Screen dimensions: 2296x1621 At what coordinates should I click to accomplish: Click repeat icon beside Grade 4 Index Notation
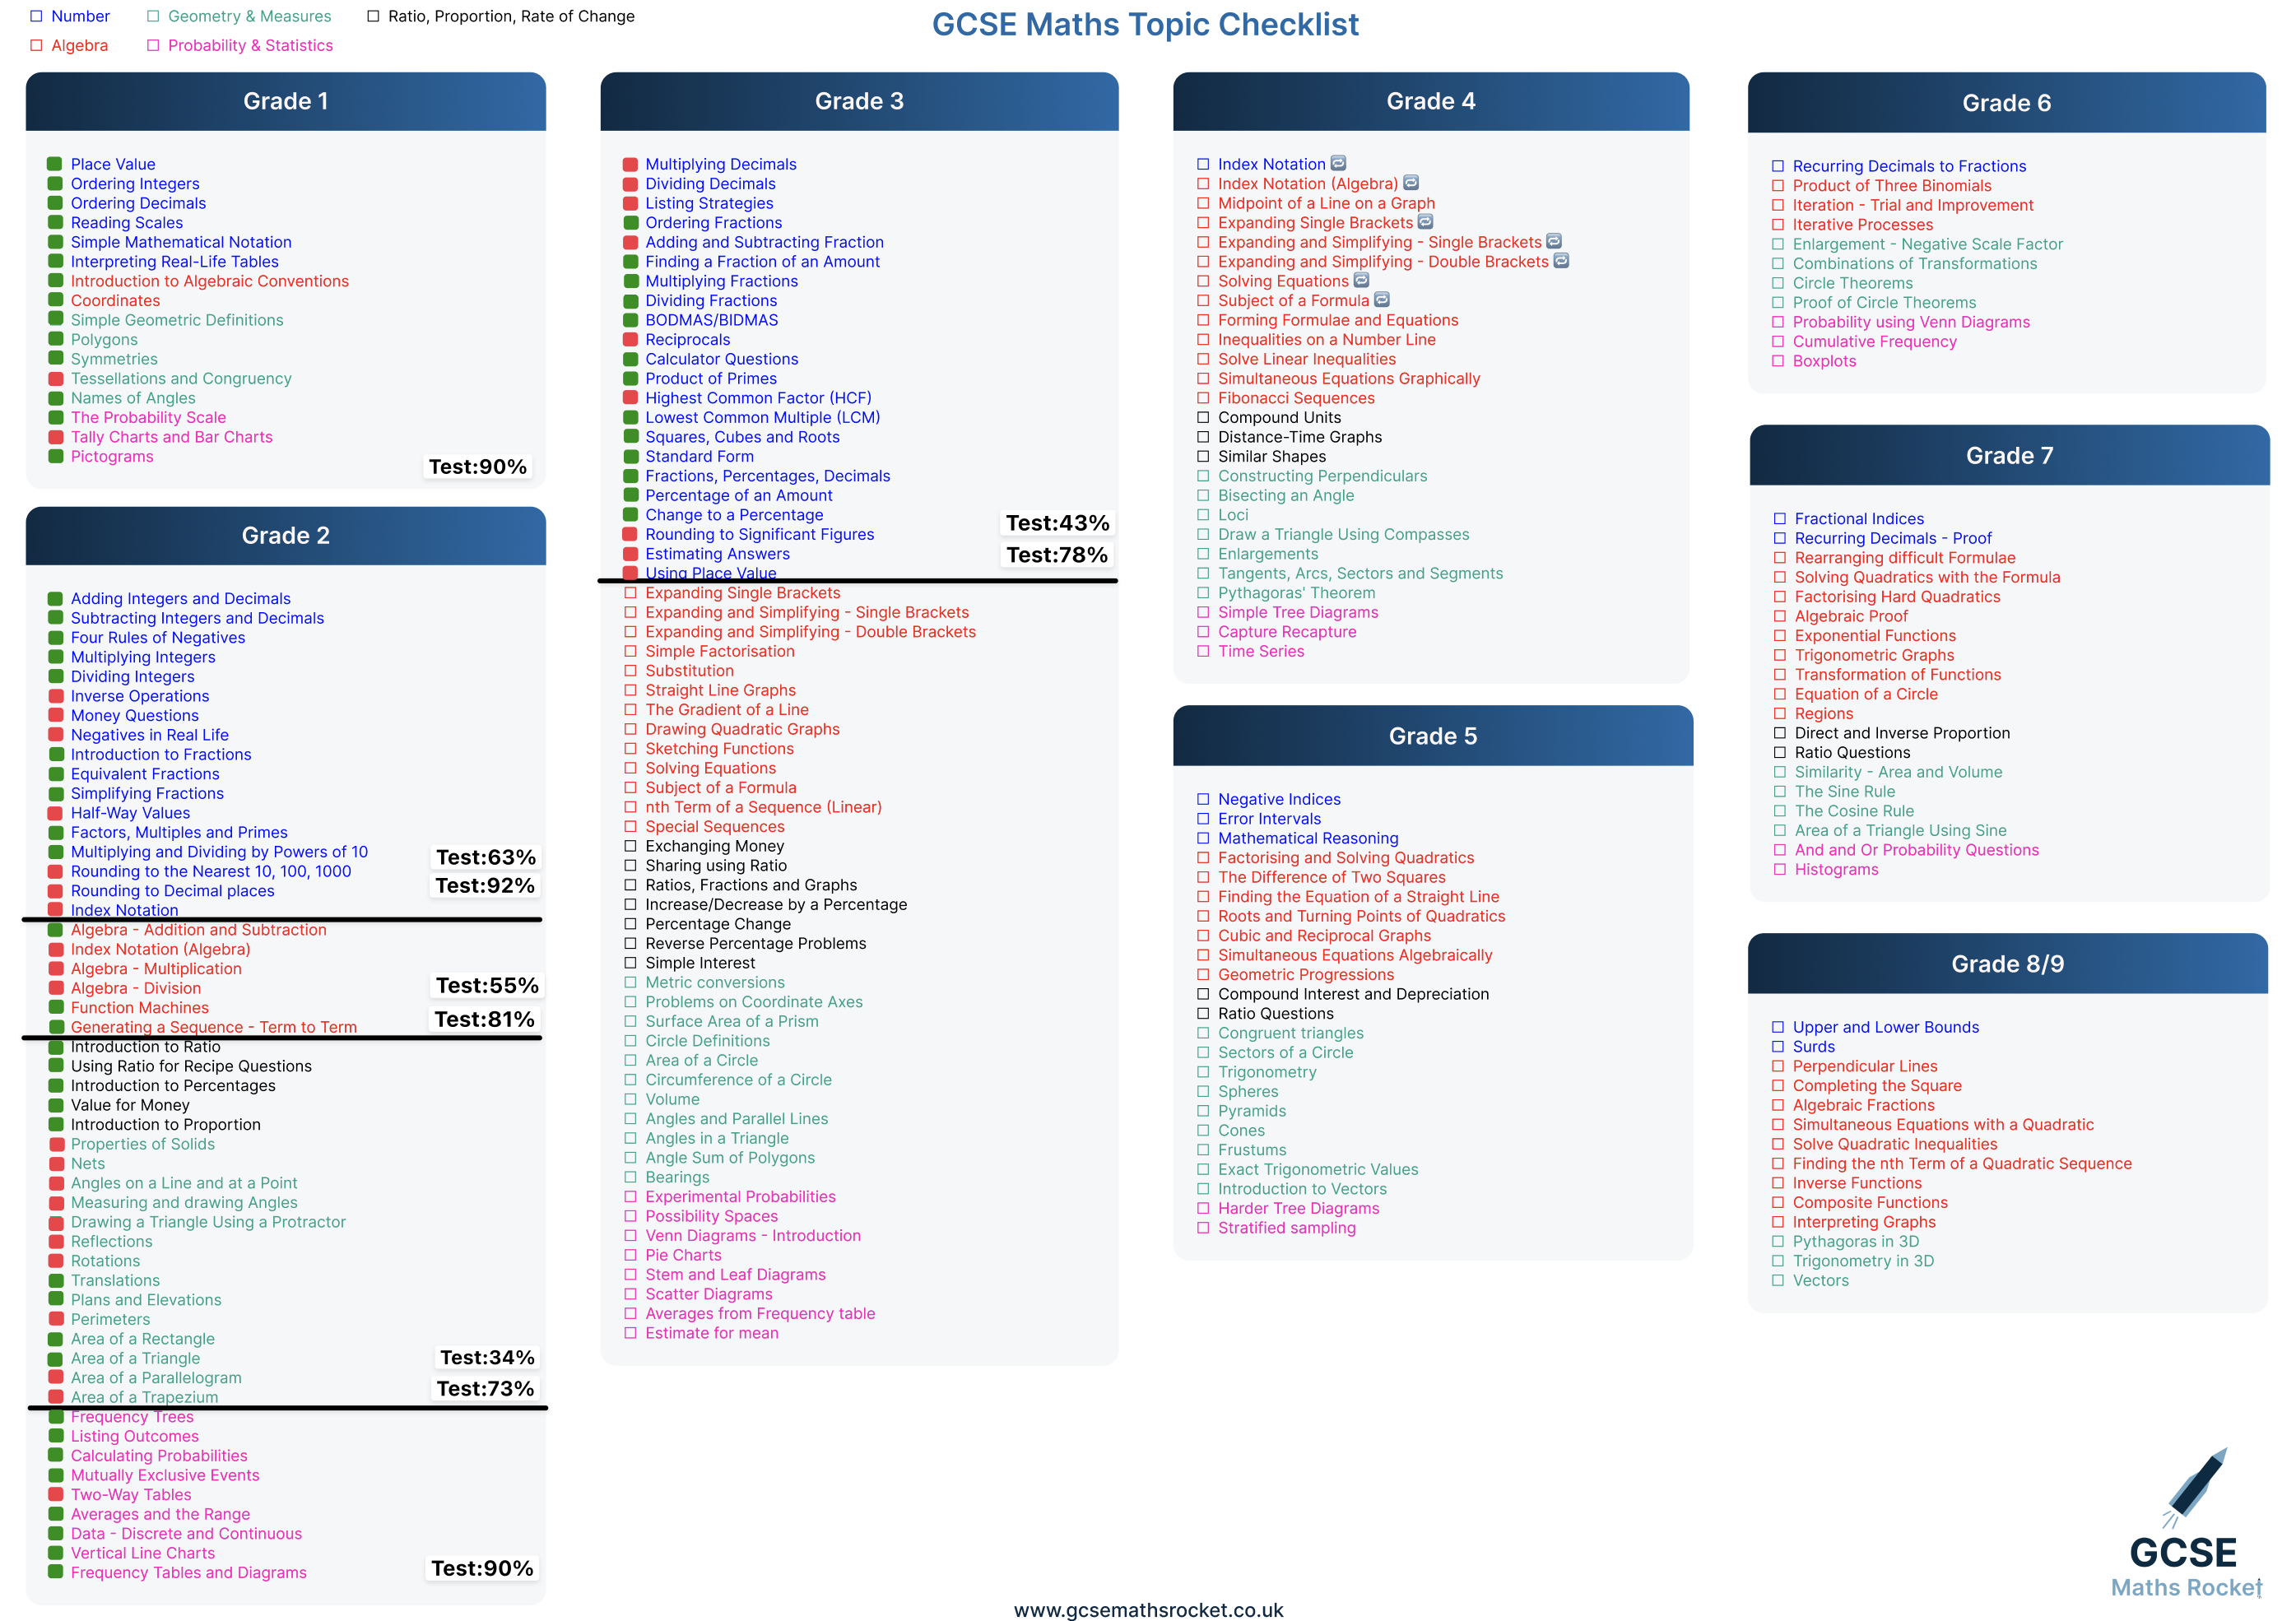pos(1338,163)
